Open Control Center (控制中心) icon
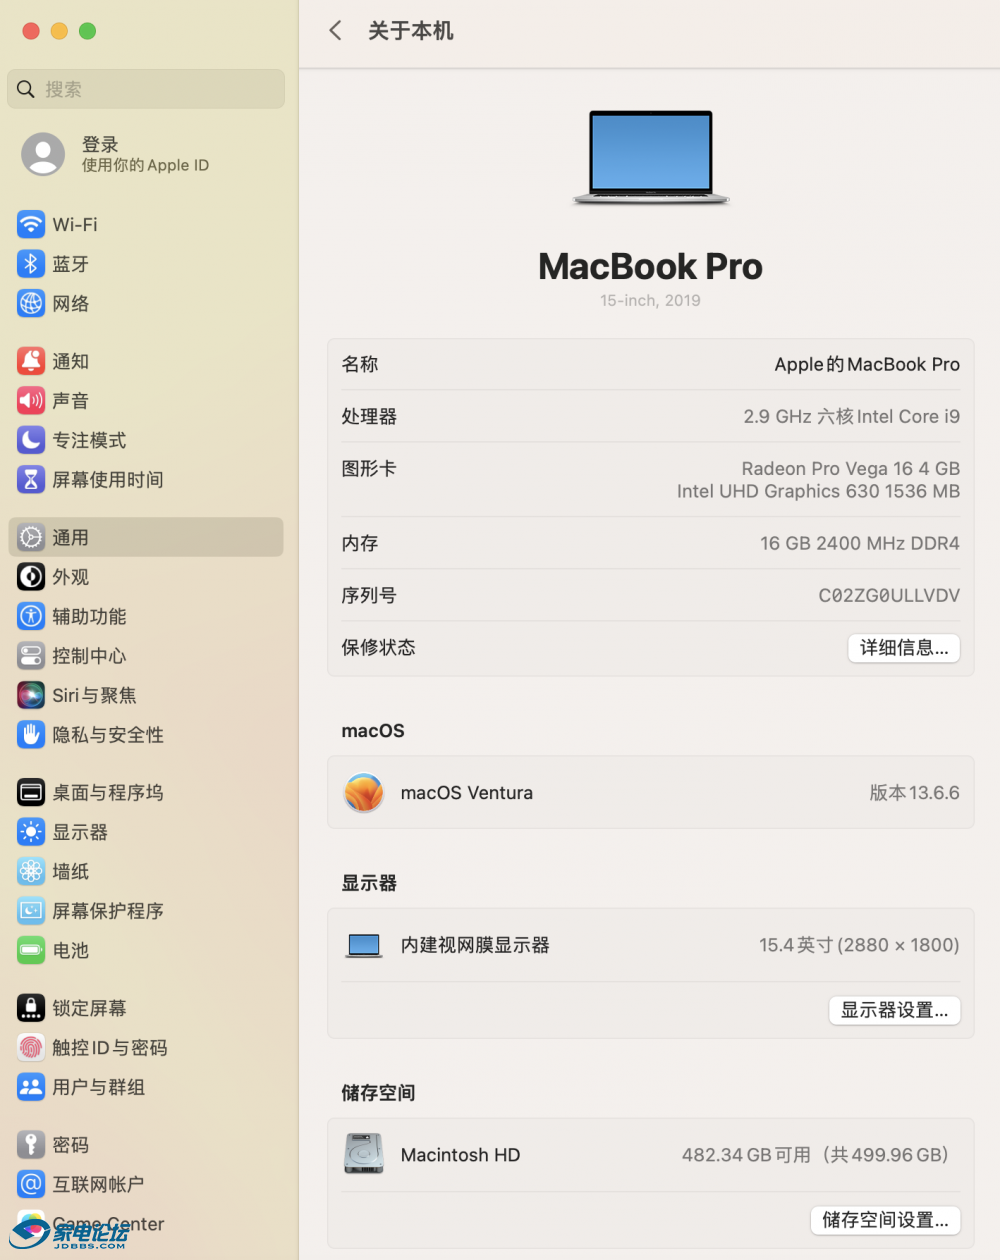Image resolution: width=1000 pixels, height=1260 pixels. click(x=31, y=656)
